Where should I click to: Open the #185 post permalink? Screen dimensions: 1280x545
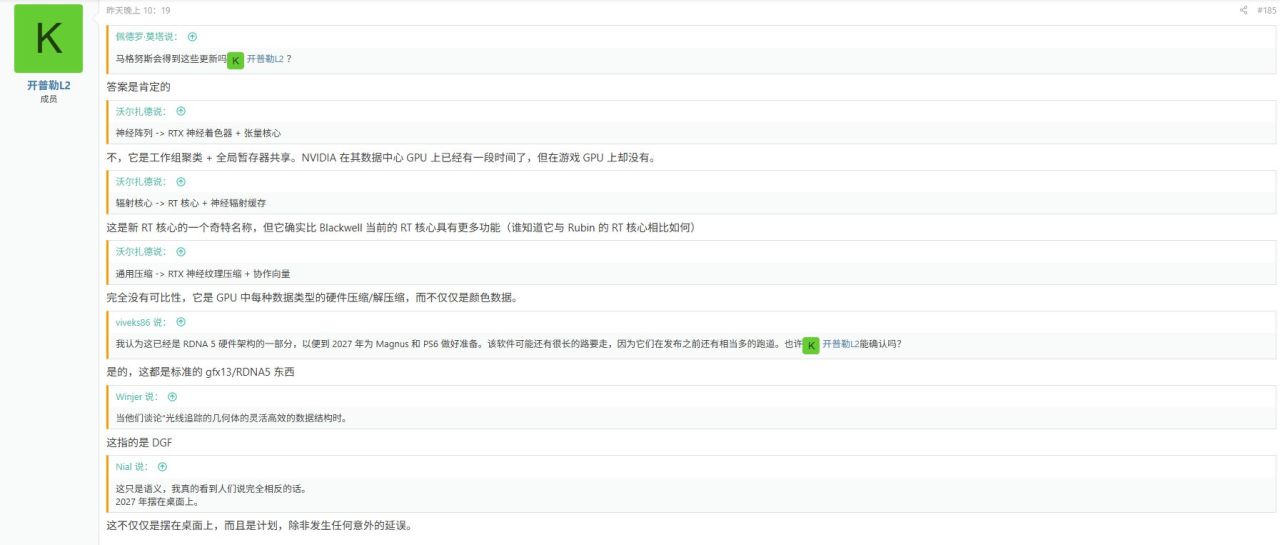(x=1267, y=10)
